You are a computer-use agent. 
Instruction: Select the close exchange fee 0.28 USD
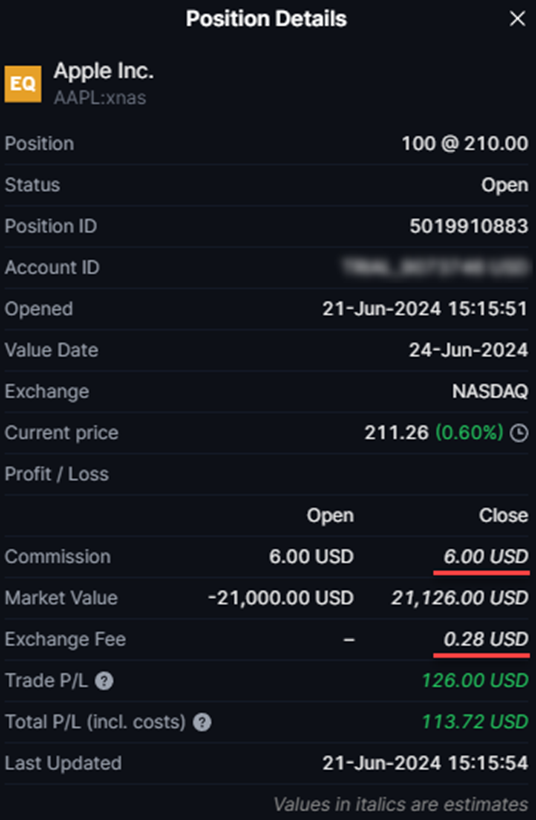486,640
